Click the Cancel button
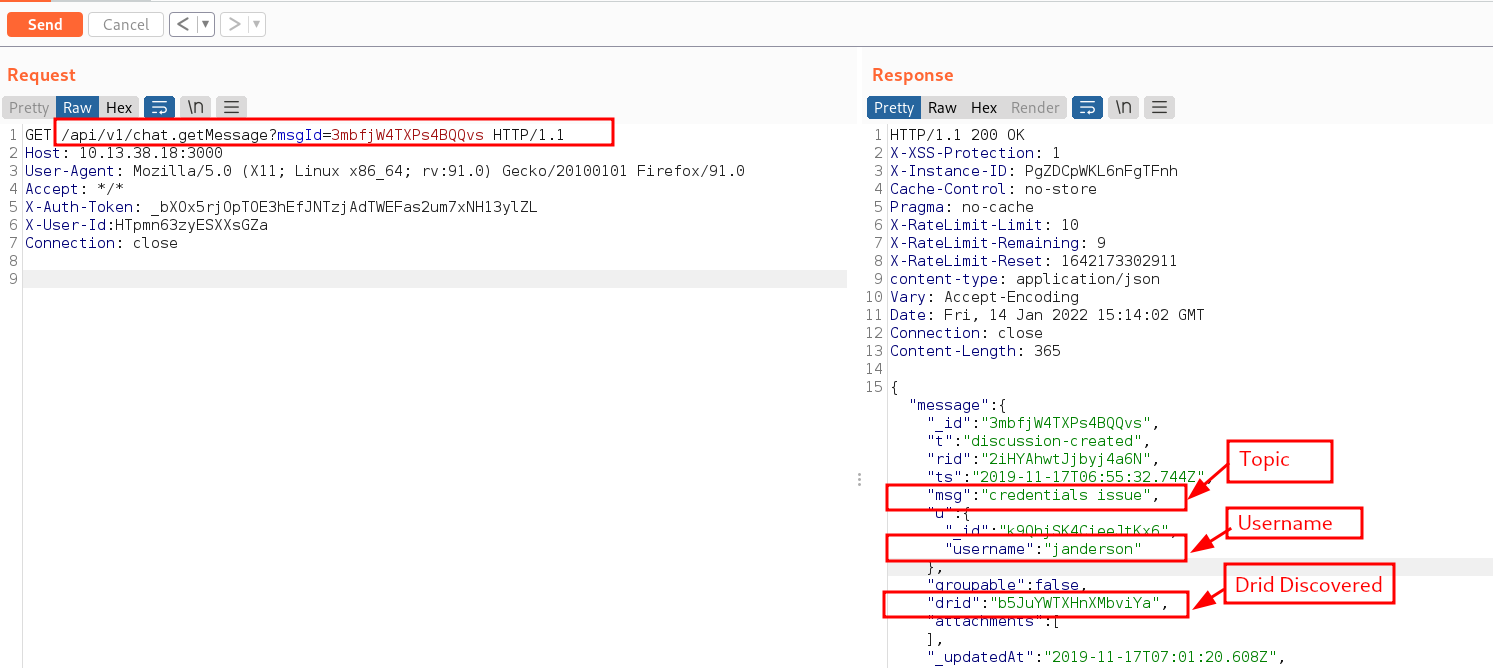Image resolution: width=1493 pixels, height=668 pixels. click(x=125, y=24)
